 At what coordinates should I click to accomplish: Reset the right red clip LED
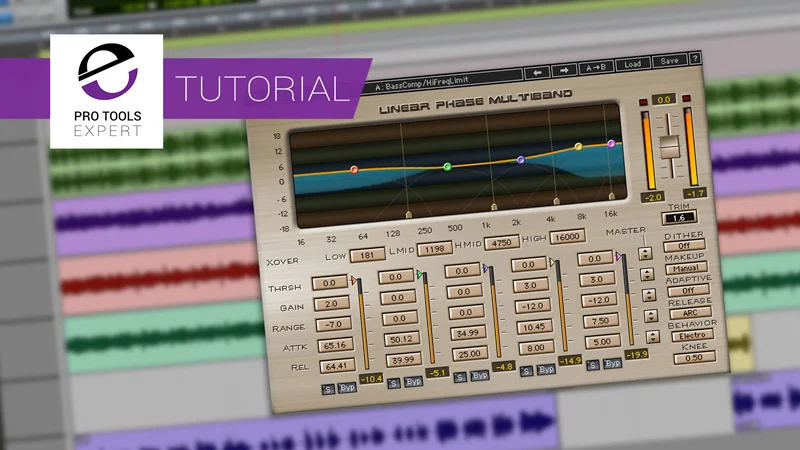click(686, 98)
